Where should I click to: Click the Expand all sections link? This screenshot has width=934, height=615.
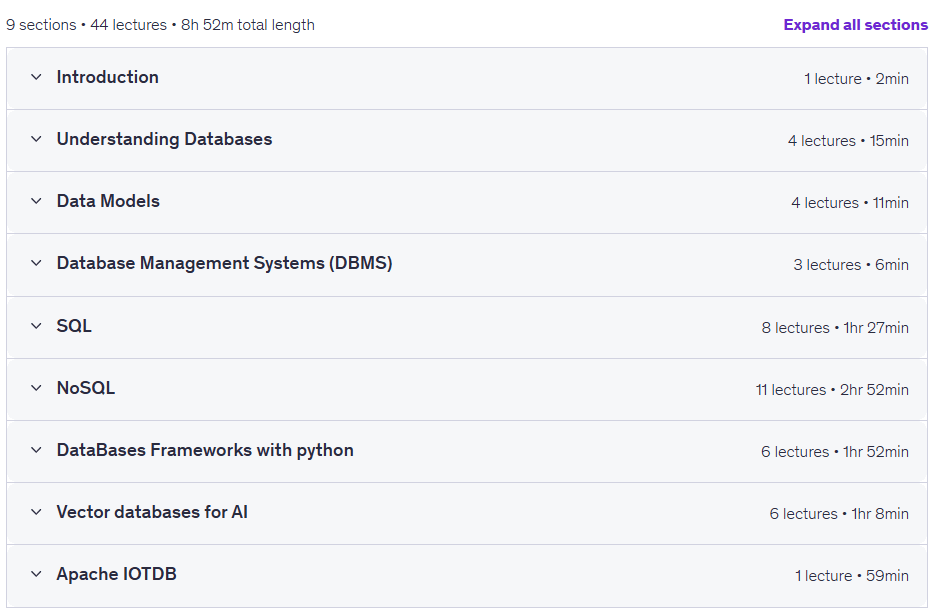[x=855, y=25]
